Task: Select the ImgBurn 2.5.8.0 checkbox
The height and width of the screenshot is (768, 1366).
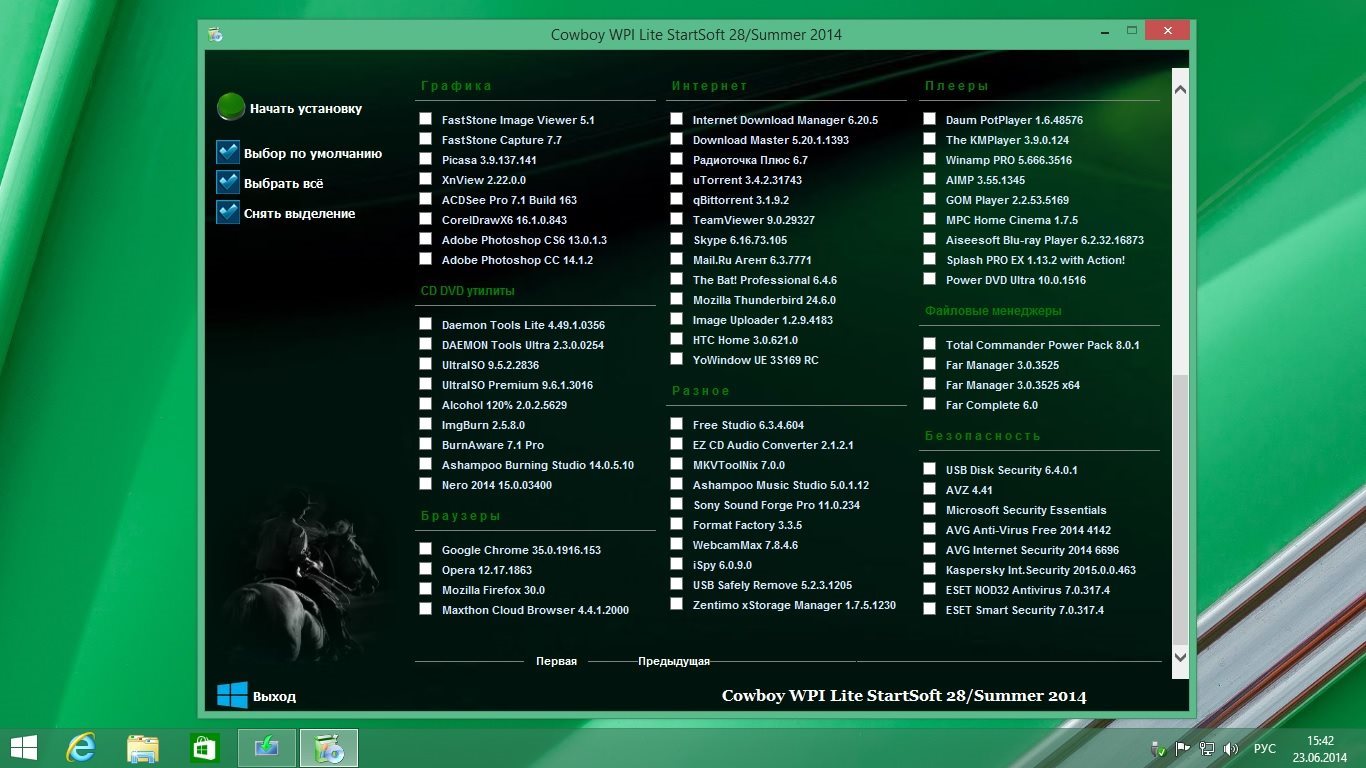Action: coord(426,424)
